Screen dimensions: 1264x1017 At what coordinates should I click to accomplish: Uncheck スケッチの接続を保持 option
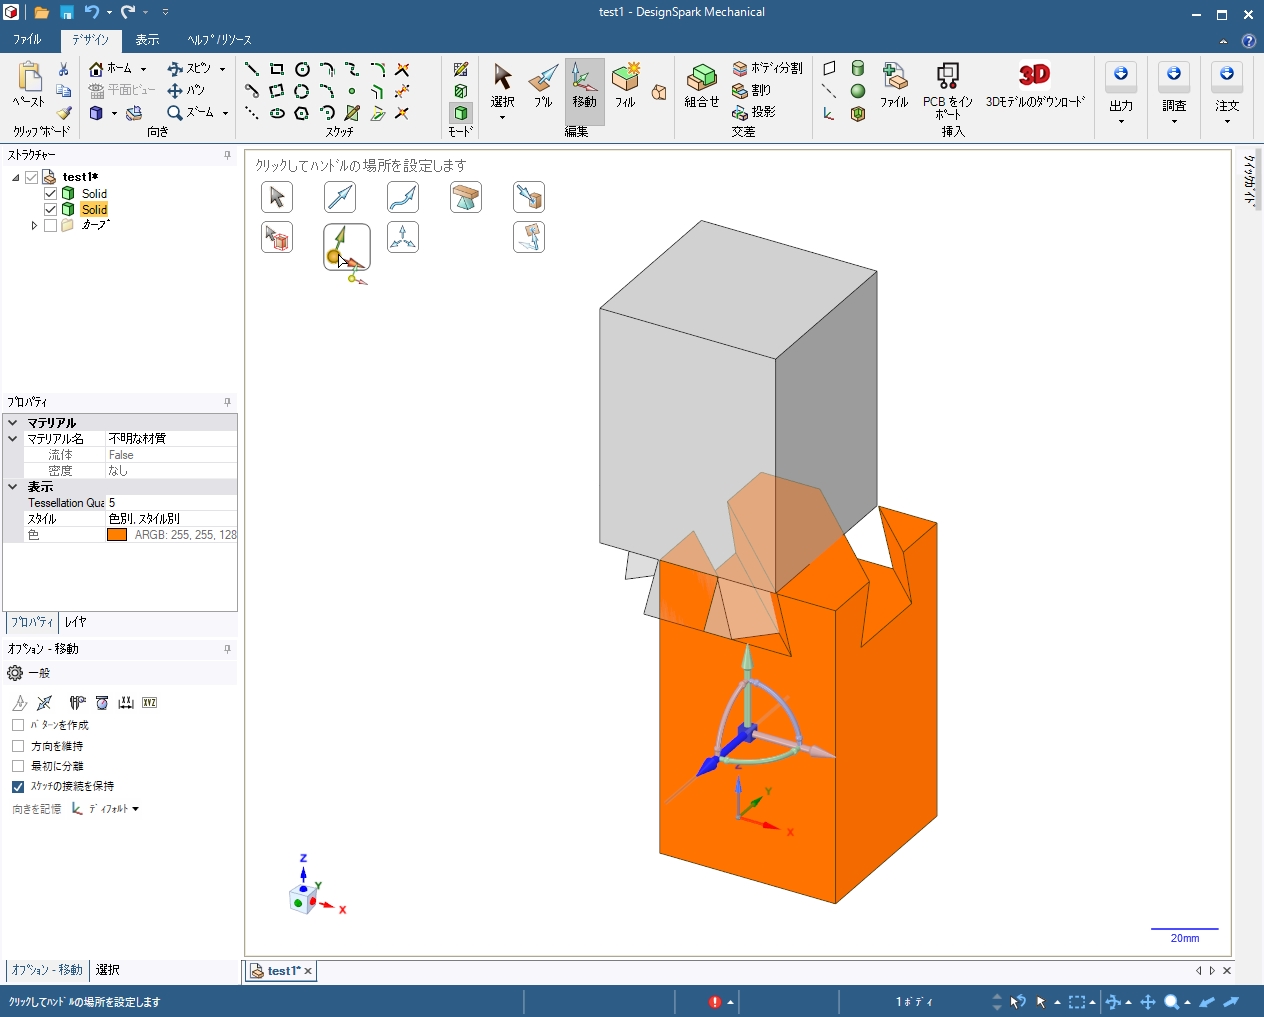[18, 787]
